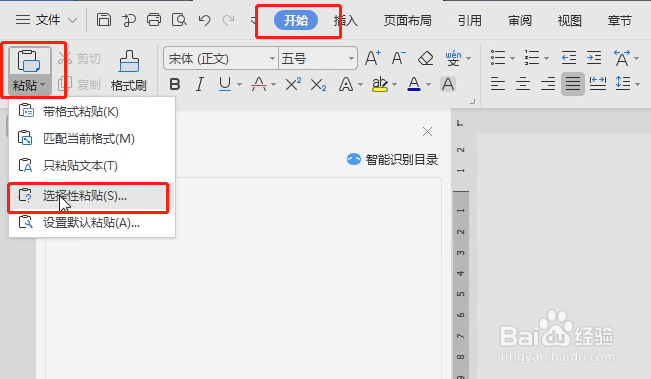651x379 pixels.
Task: Switch to the 开始 tab
Action: tap(296, 20)
